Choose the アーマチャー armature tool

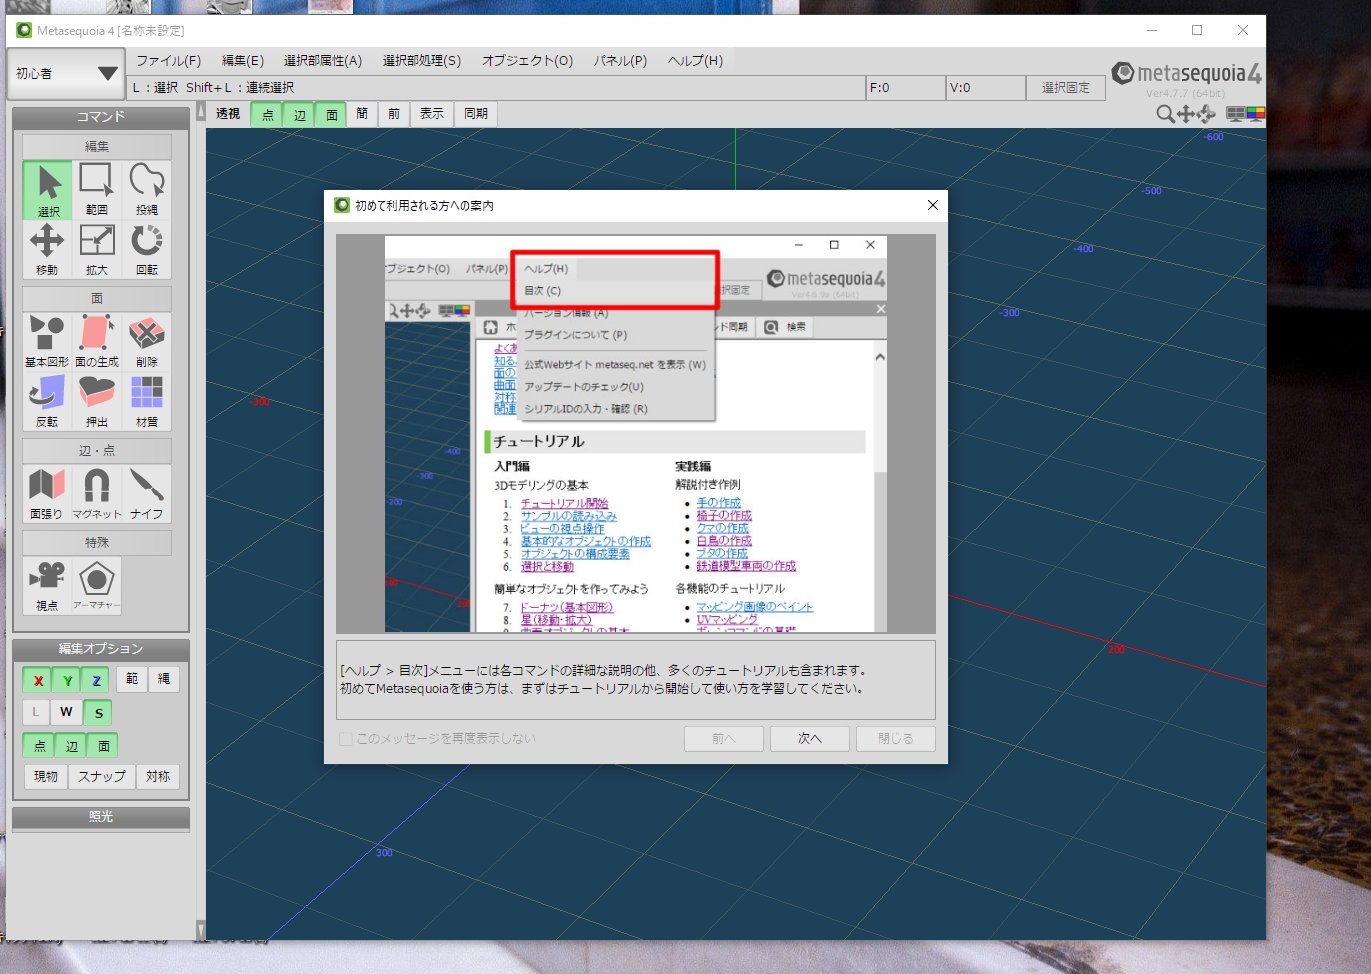tap(97, 586)
